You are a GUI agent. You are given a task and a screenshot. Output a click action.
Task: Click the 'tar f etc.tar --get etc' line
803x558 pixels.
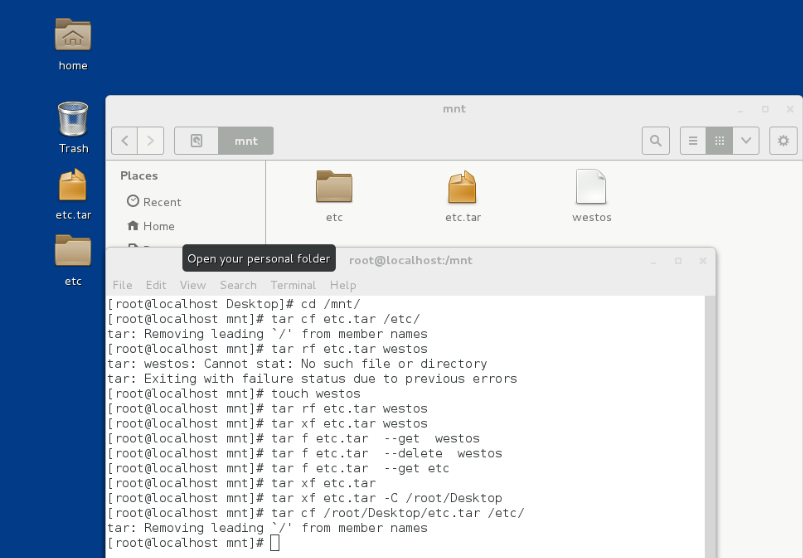(278, 468)
